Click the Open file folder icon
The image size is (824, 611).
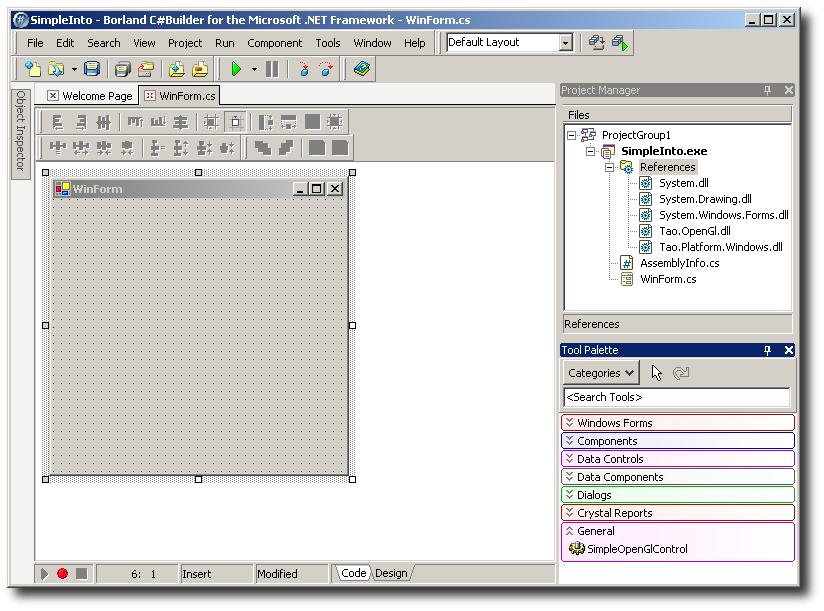tap(56, 69)
